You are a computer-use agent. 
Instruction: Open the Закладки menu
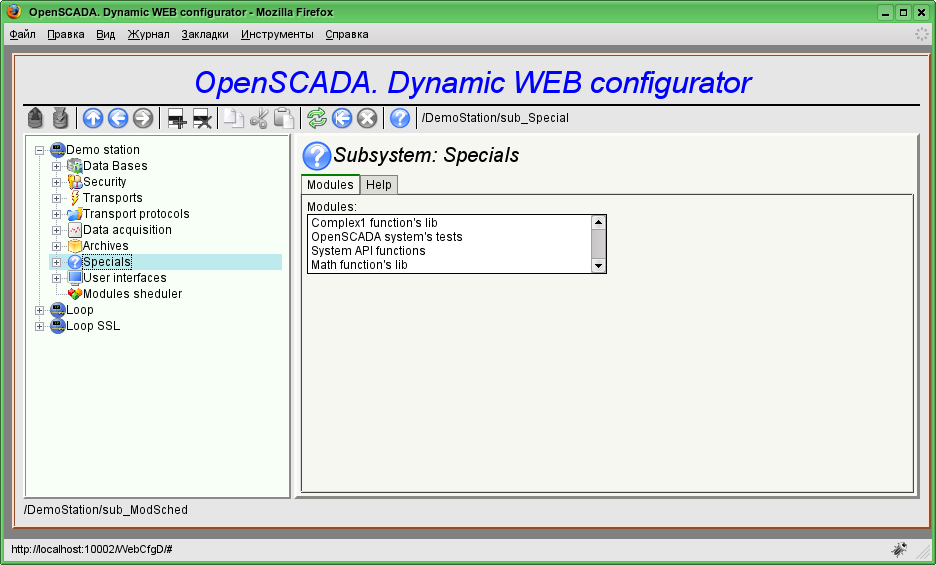(x=205, y=35)
